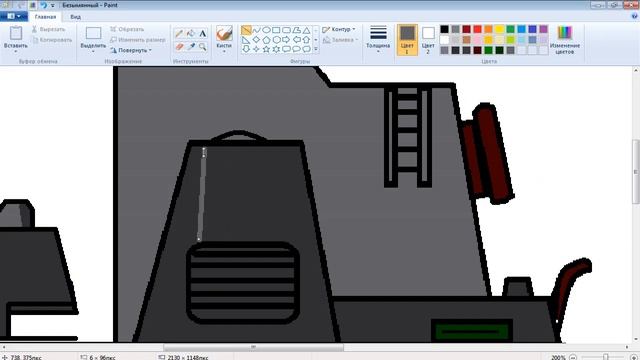The width and height of the screenshot is (640, 360).
Task: Choose the Rectangle shape
Action: [276, 30]
